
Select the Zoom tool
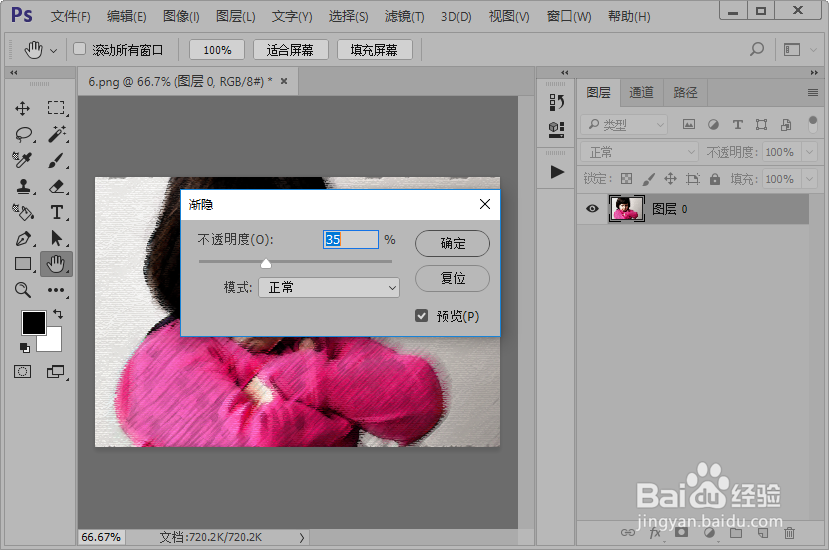coord(22,289)
